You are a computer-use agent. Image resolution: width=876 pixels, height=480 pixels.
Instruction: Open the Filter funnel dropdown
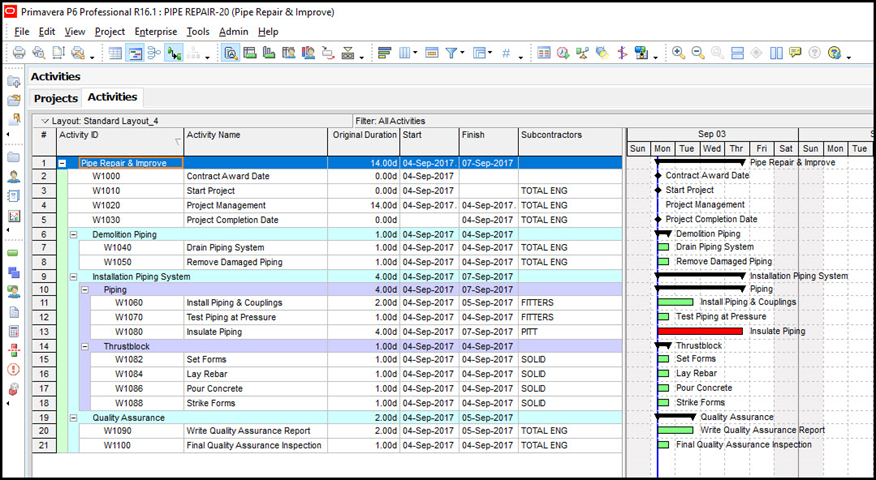(x=452, y=53)
